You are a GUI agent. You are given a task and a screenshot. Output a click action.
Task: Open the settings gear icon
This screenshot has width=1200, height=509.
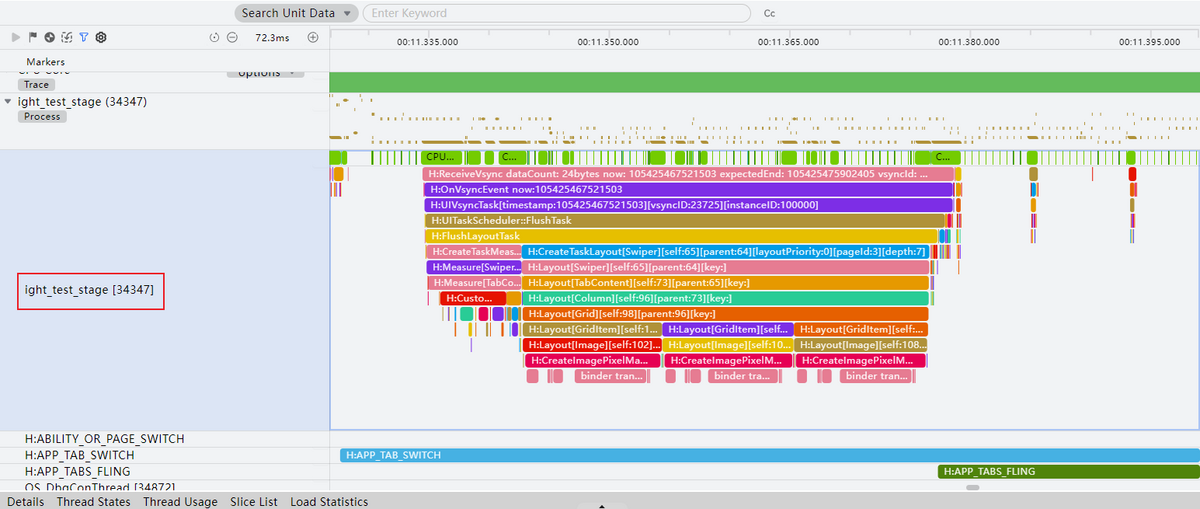(101, 37)
